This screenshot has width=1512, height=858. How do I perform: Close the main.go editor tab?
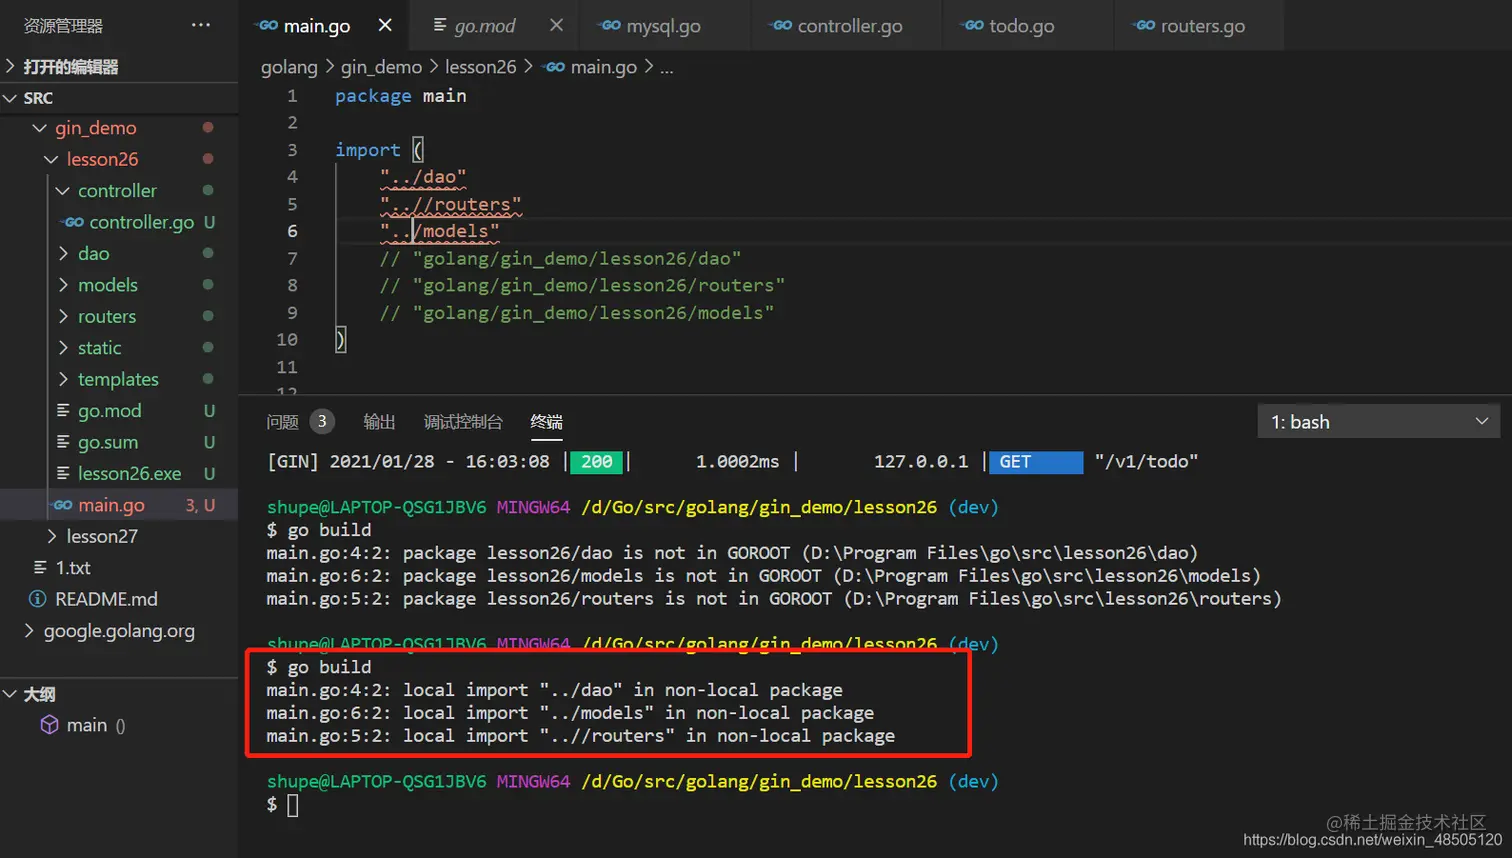385,25
